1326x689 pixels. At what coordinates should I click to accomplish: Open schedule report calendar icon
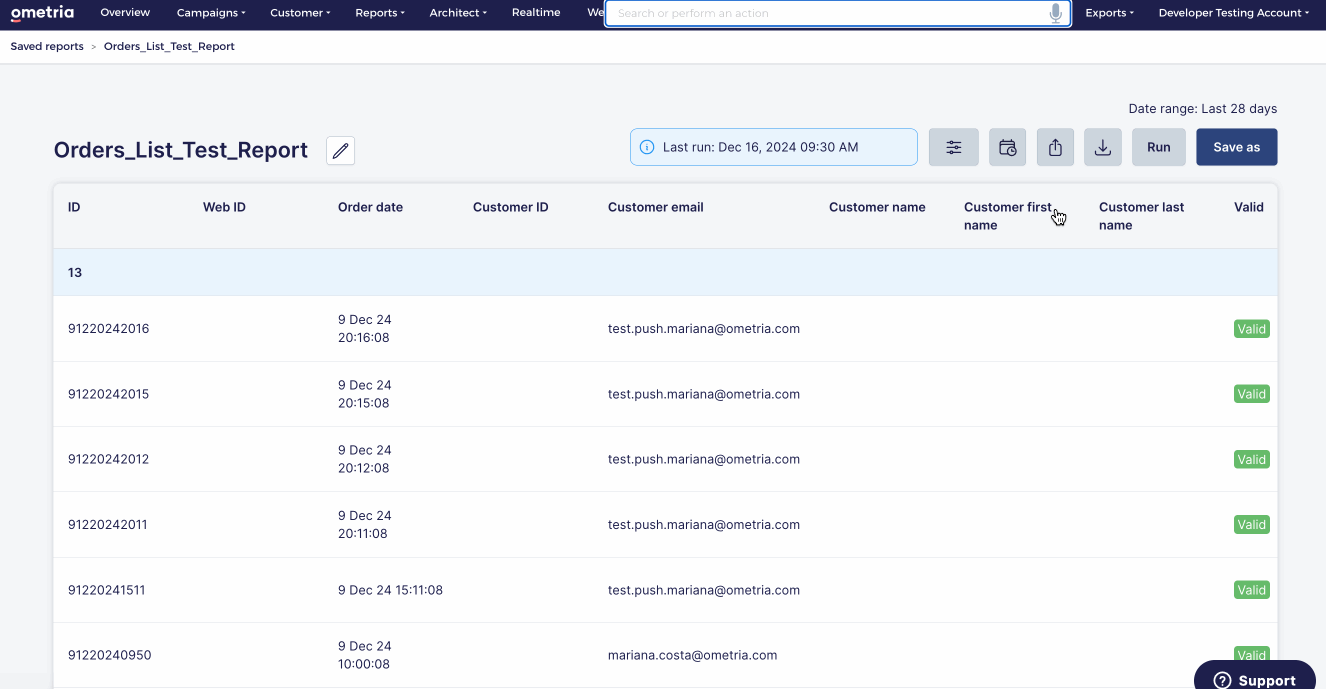(1008, 147)
